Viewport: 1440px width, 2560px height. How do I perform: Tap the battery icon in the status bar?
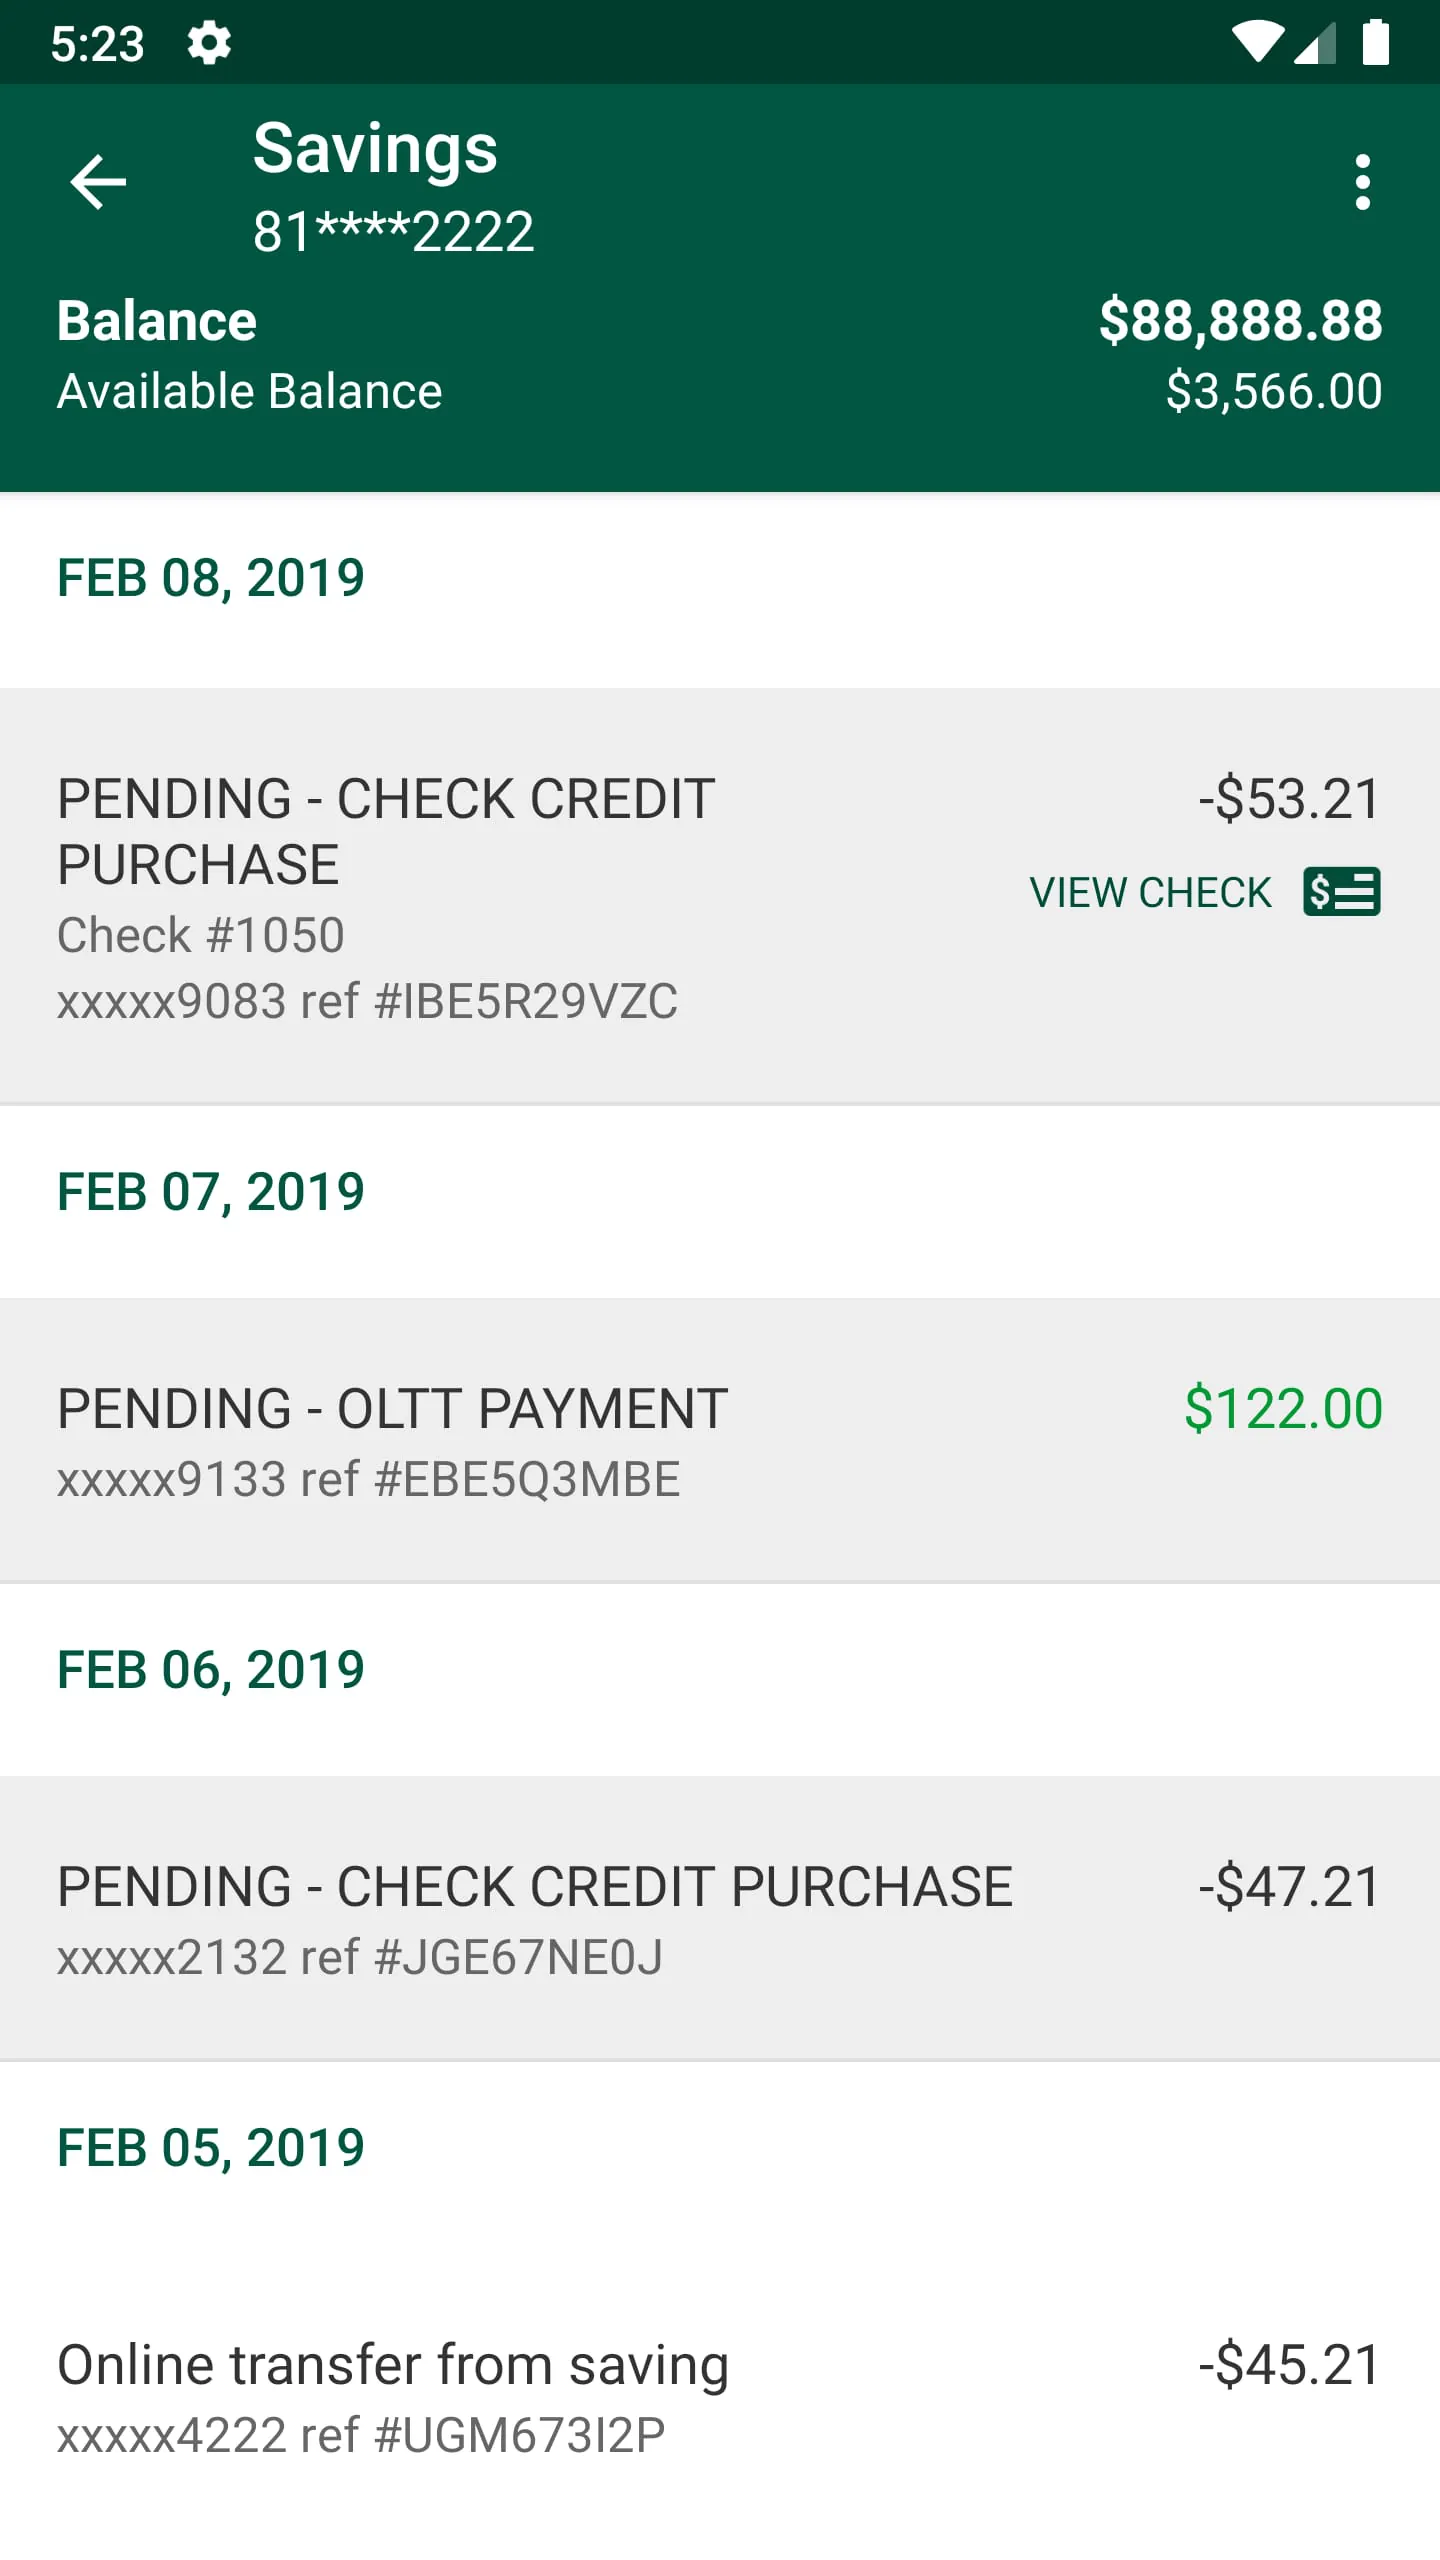coord(1377,41)
